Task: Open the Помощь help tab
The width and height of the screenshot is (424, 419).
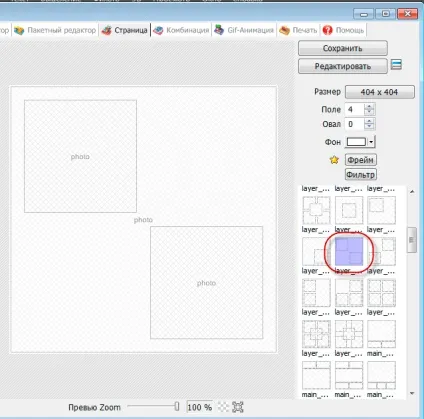Action: [343, 30]
